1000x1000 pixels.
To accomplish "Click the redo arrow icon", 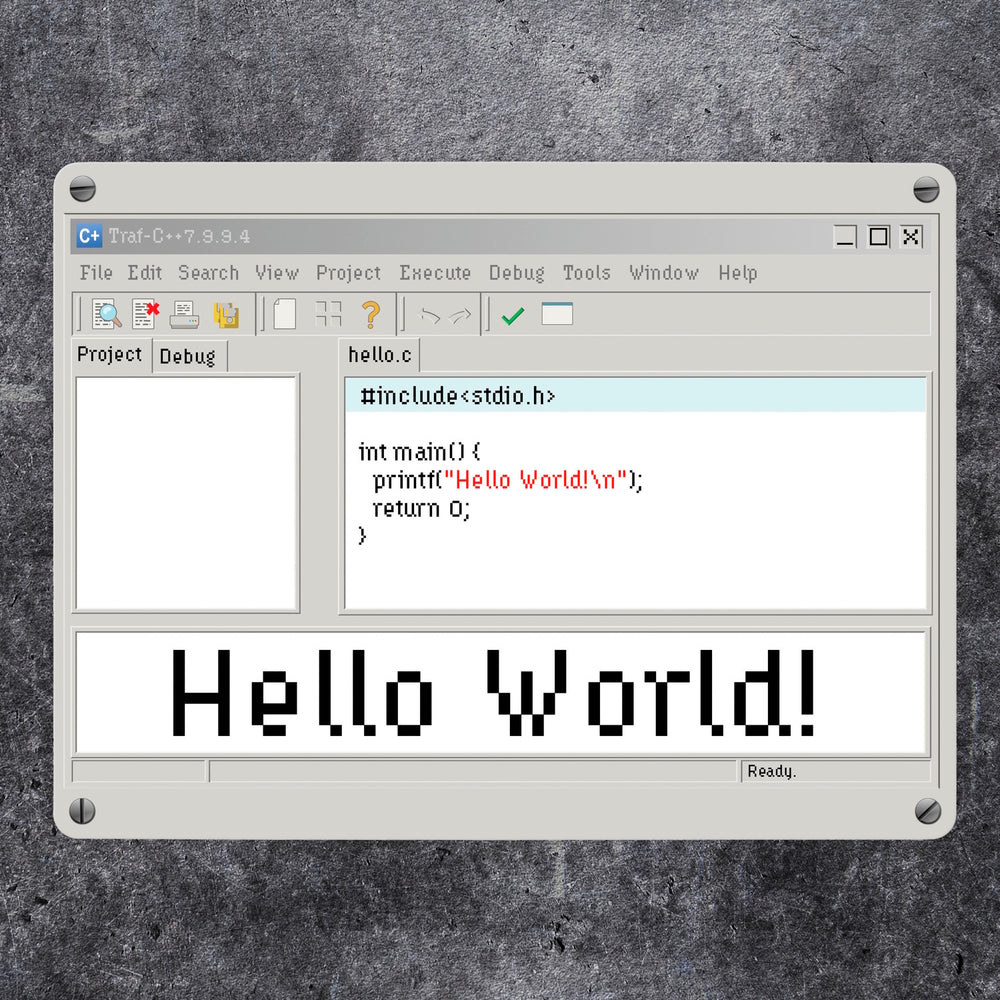I will 460,316.
